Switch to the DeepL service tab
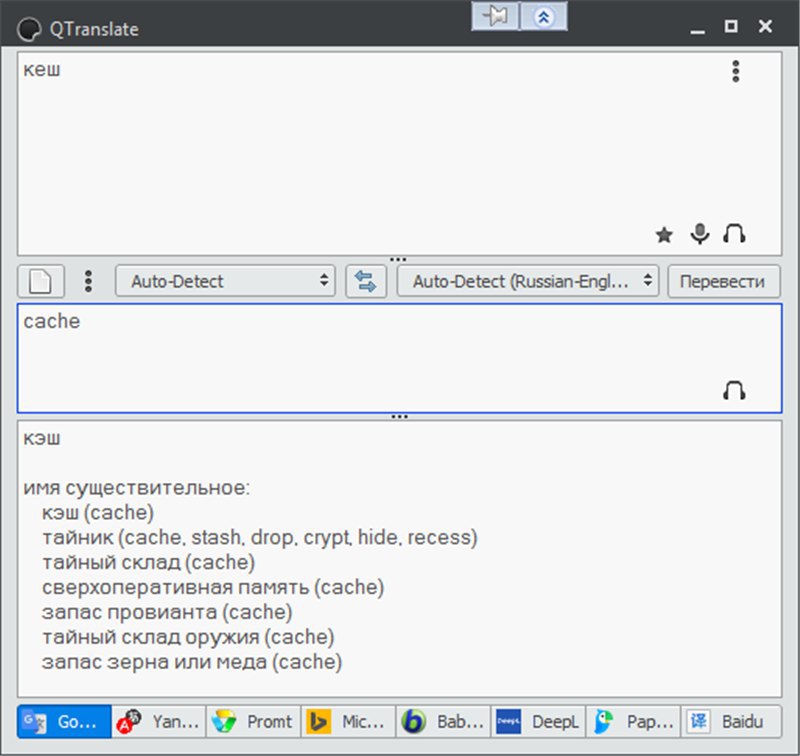Screen dimensions: 800x756 pyautogui.click(x=538, y=721)
